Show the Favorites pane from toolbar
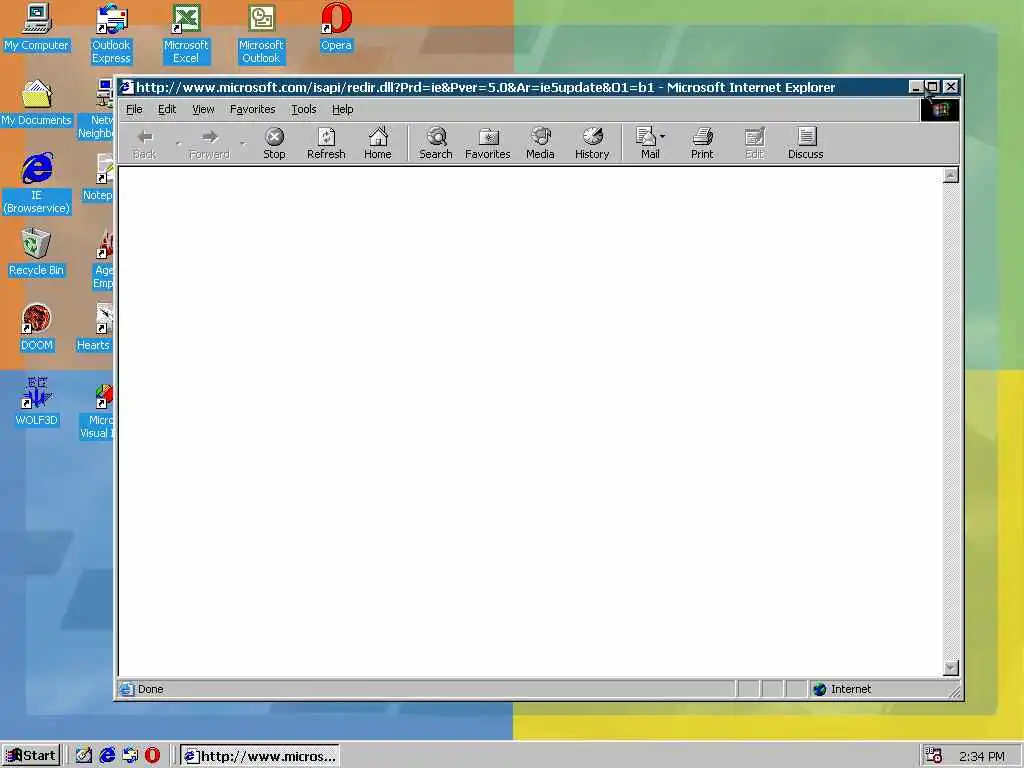This screenshot has height=768, width=1024. pos(488,143)
